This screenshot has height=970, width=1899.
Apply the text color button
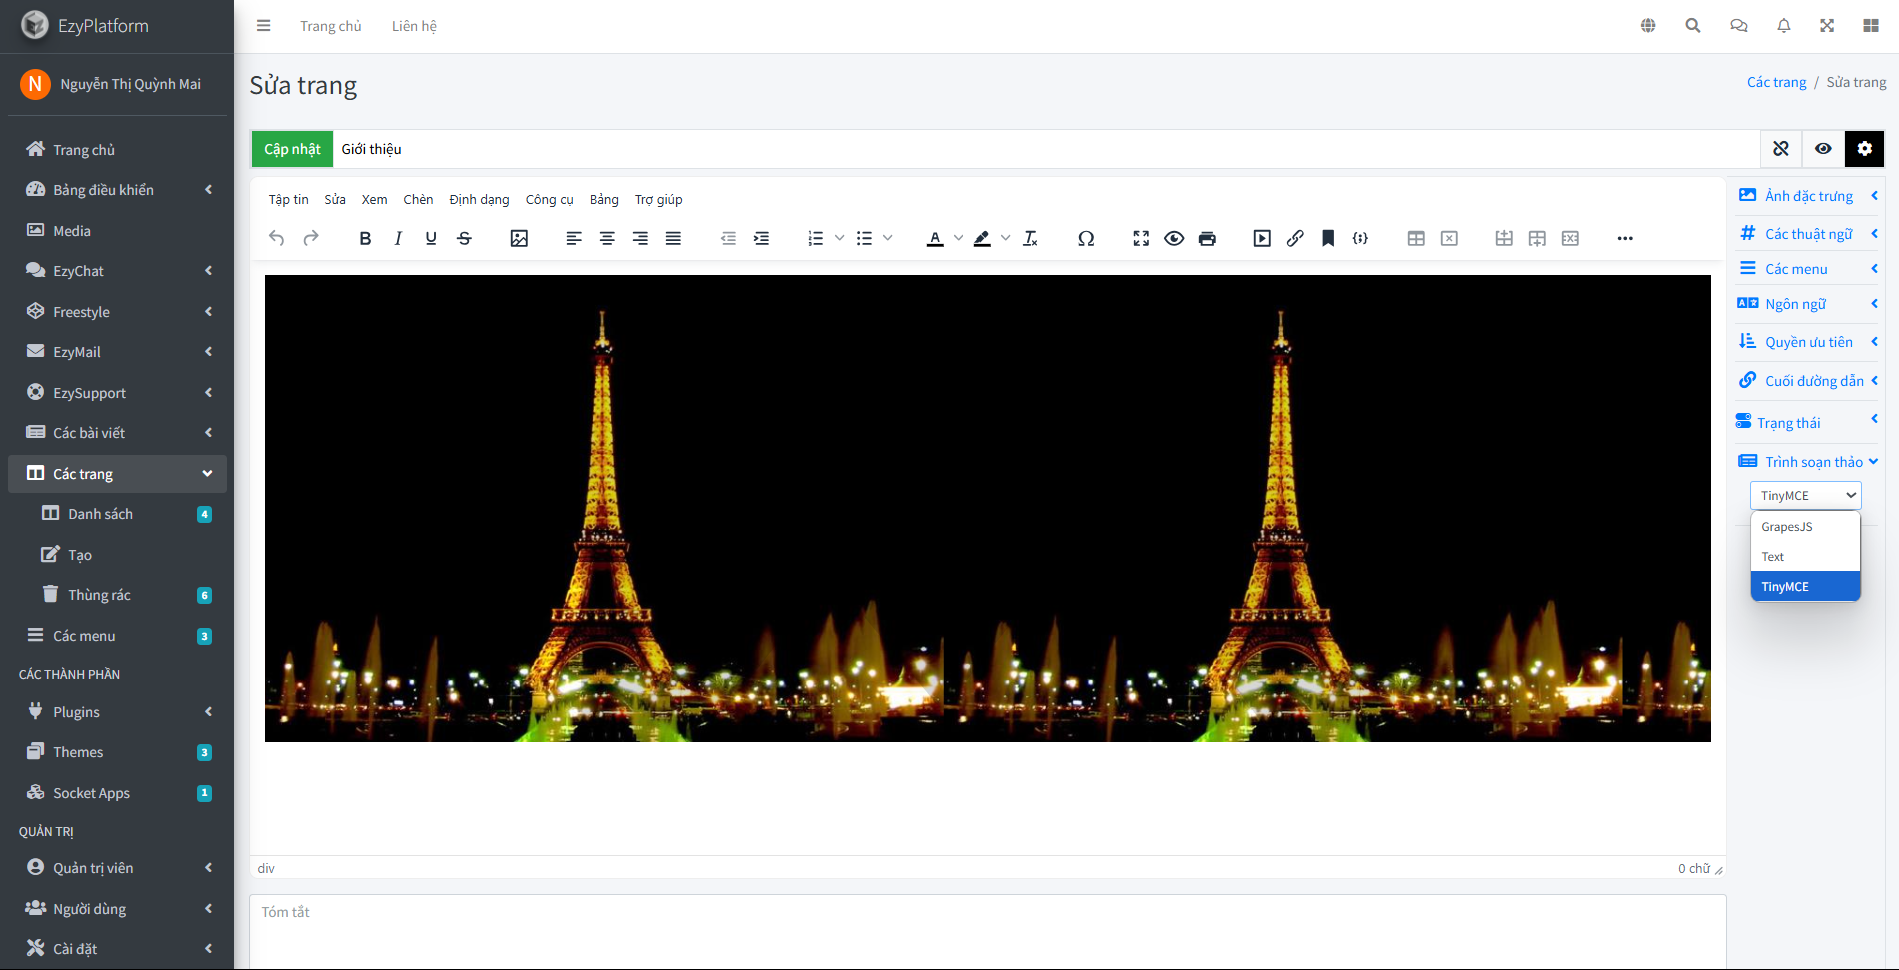coord(935,238)
